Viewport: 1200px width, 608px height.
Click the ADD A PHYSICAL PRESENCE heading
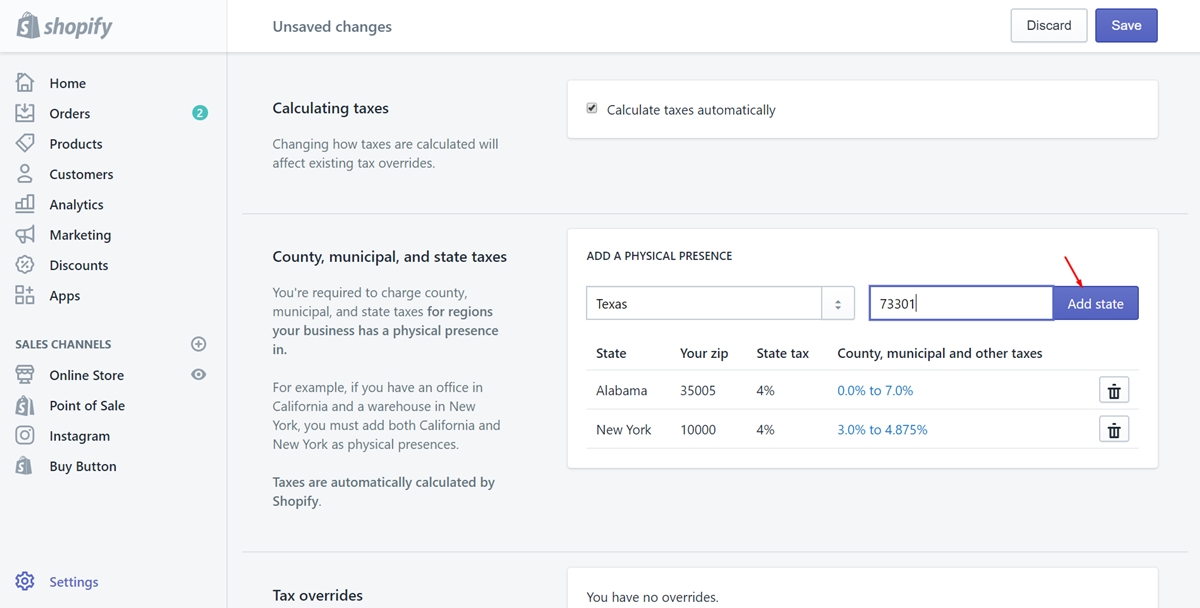click(x=659, y=256)
